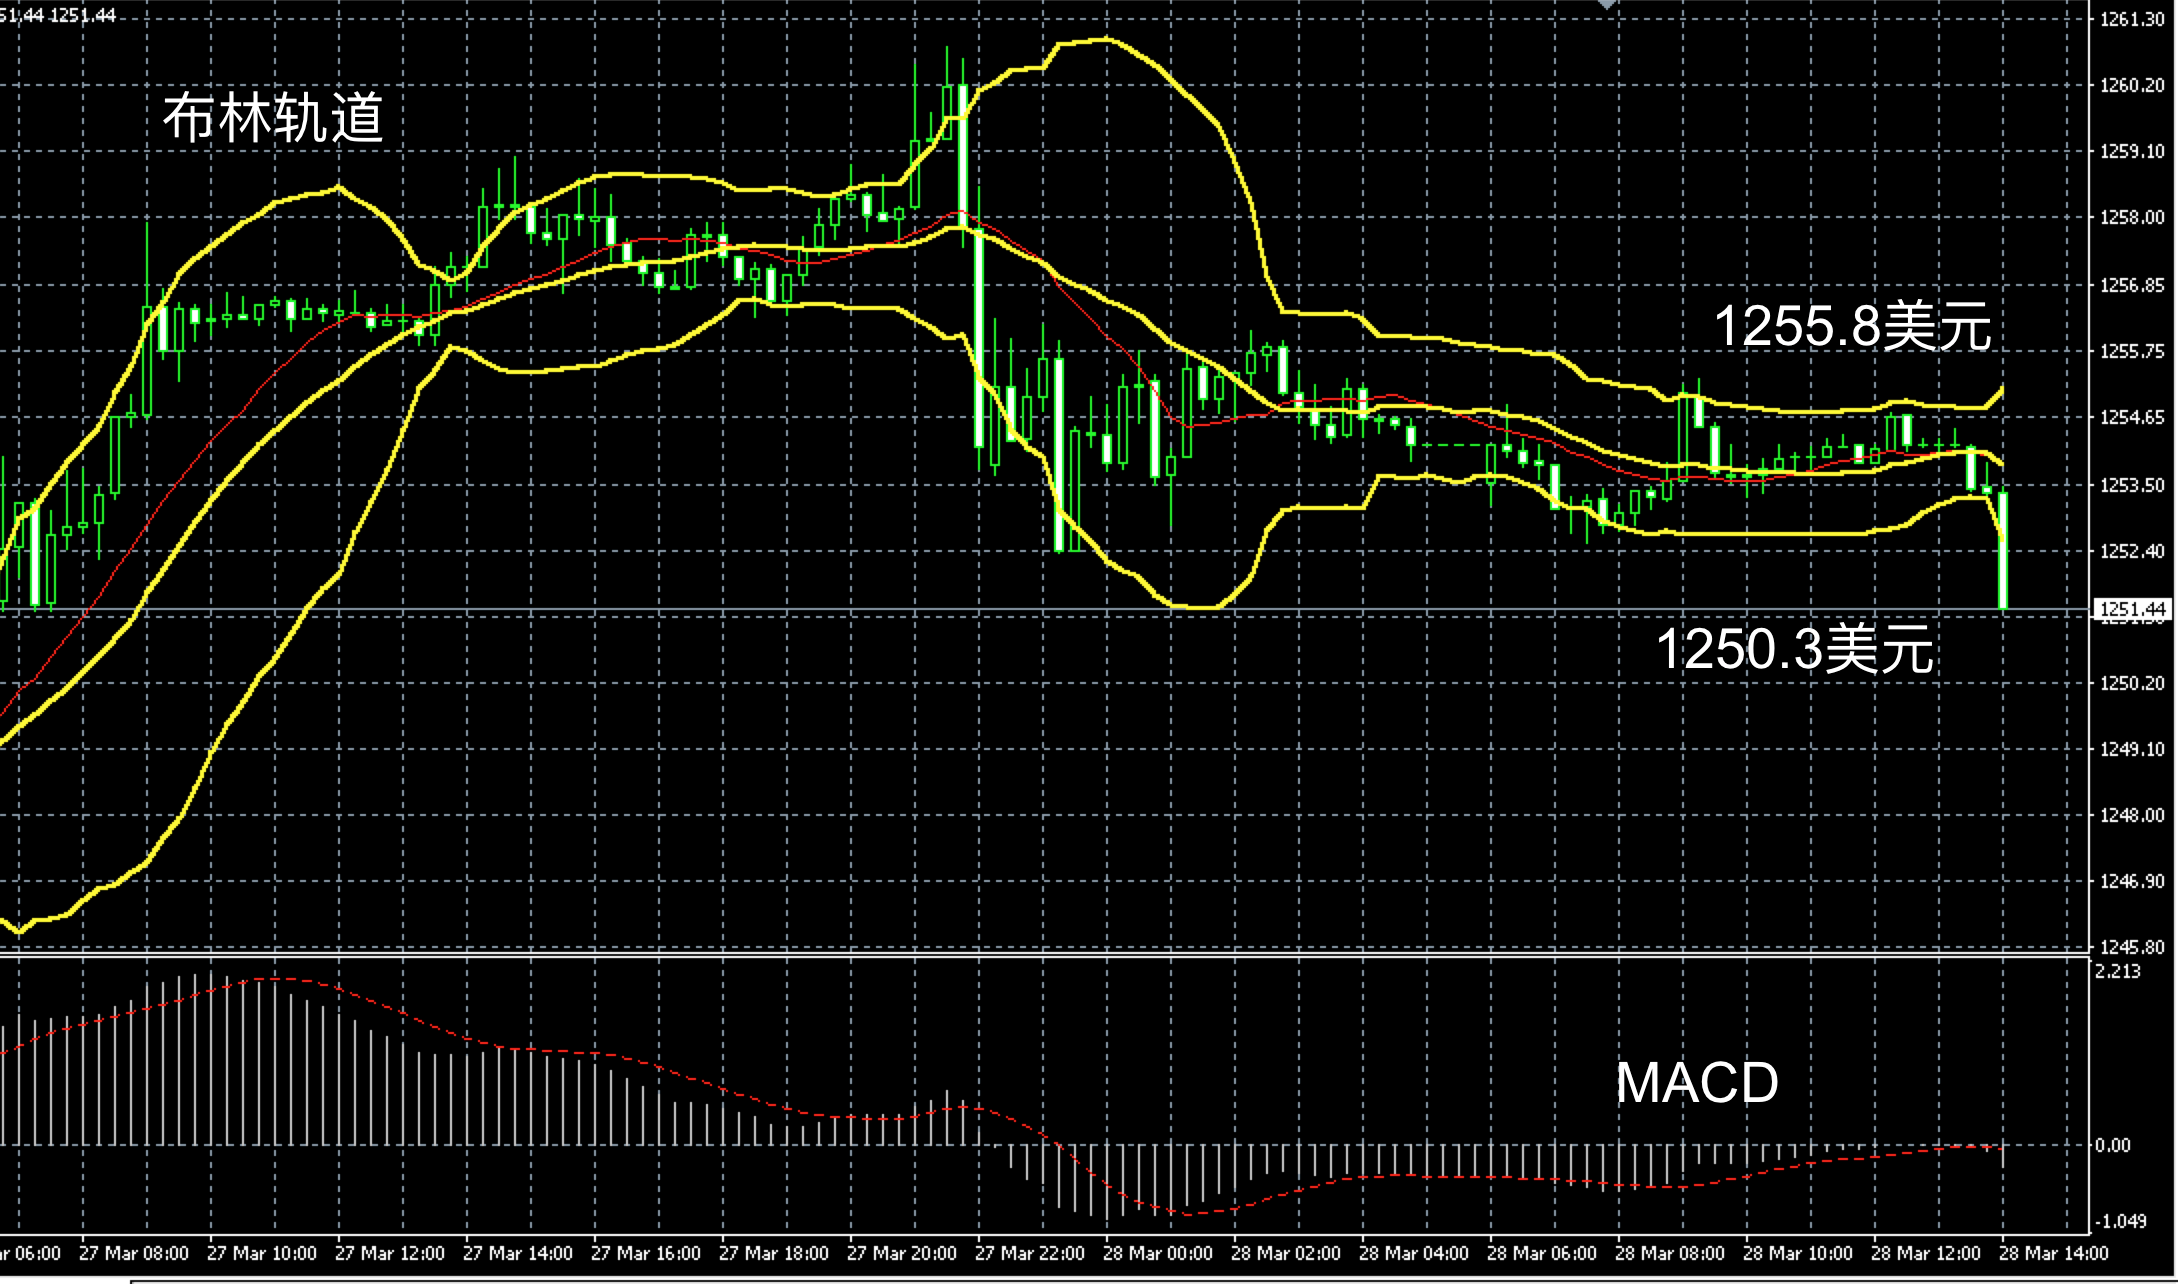The image size is (2178, 1284).
Task: Click the last falling candlestick at right edge
Action: [2003, 550]
